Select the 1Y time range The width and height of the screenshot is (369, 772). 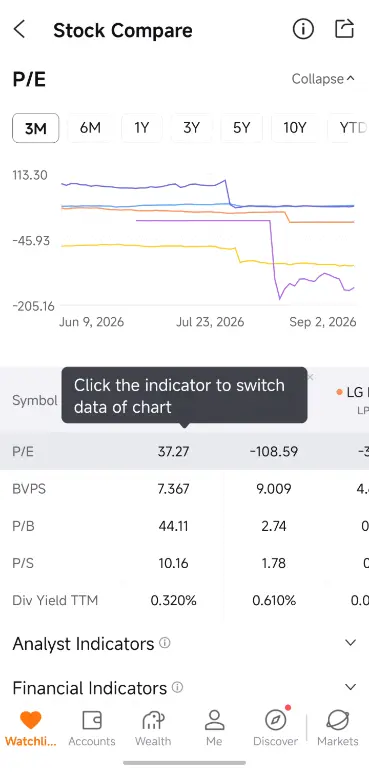click(x=141, y=128)
